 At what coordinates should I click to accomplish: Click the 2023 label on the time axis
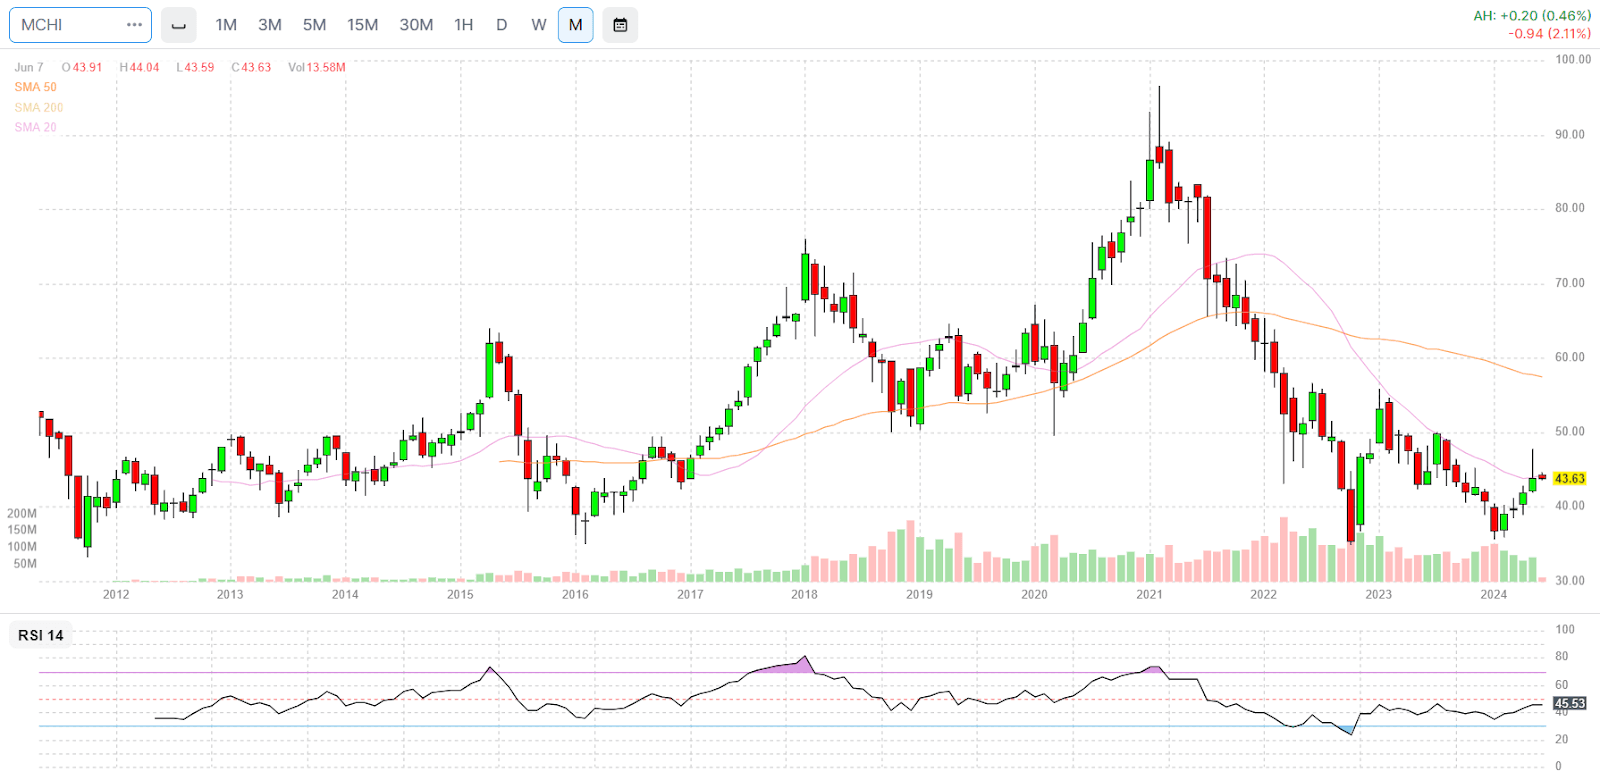click(x=1378, y=594)
